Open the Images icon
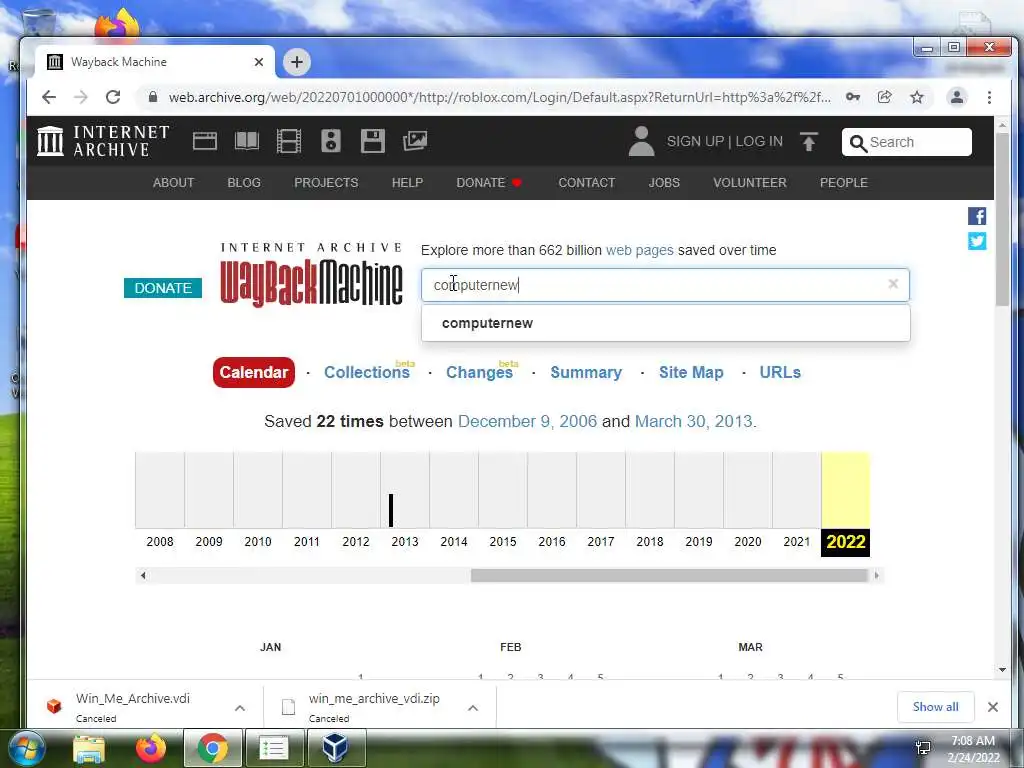Viewport: 1024px width, 768px height. [x=415, y=141]
